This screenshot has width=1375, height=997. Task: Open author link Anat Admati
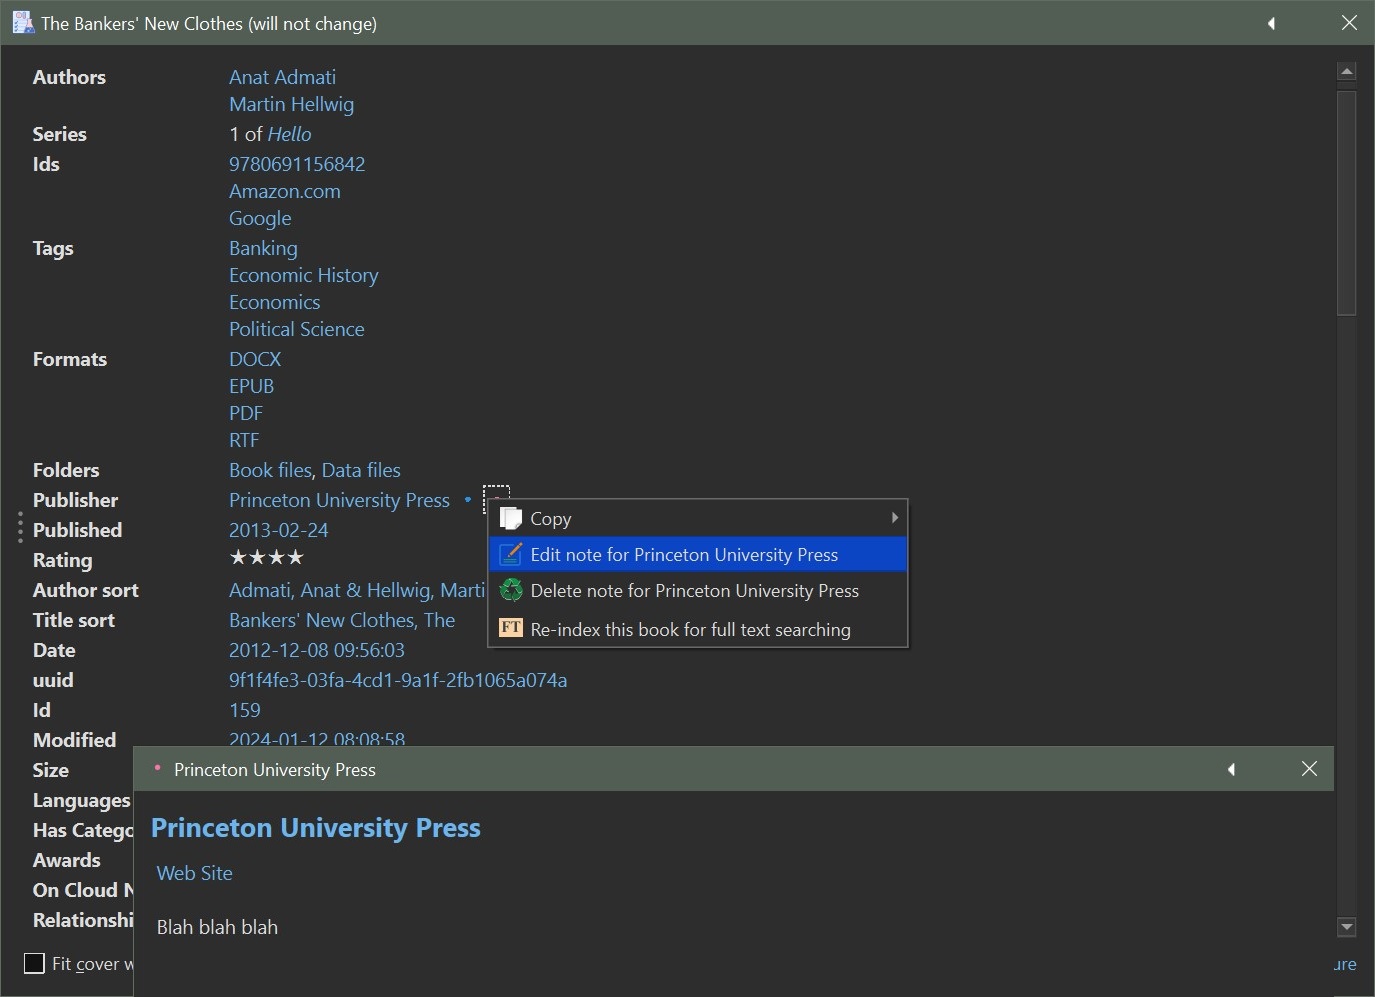pyautogui.click(x=282, y=77)
